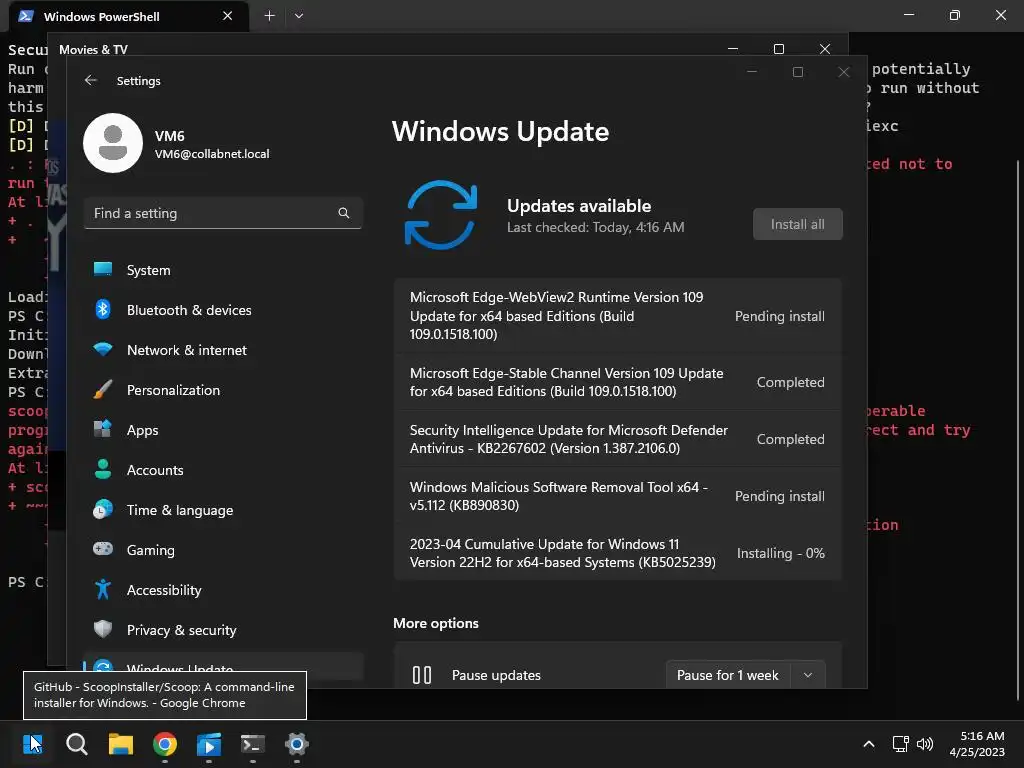The height and width of the screenshot is (768, 1024).
Task: Open the Accounts settings page
Action: (x=223, y=470)
